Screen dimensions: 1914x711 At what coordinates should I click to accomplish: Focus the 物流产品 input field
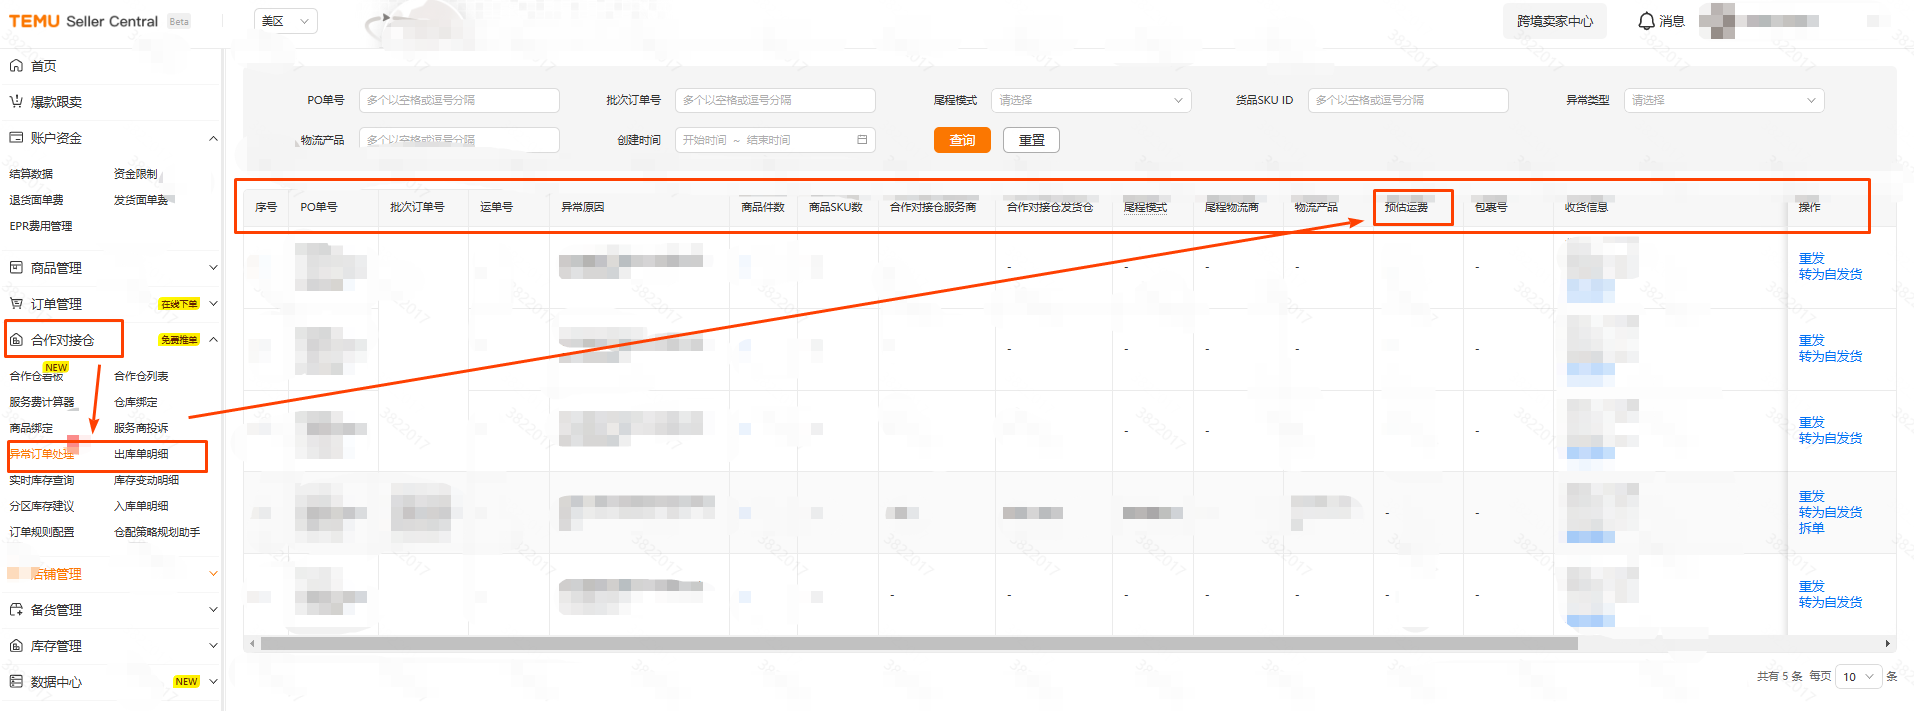click(459, 140)
